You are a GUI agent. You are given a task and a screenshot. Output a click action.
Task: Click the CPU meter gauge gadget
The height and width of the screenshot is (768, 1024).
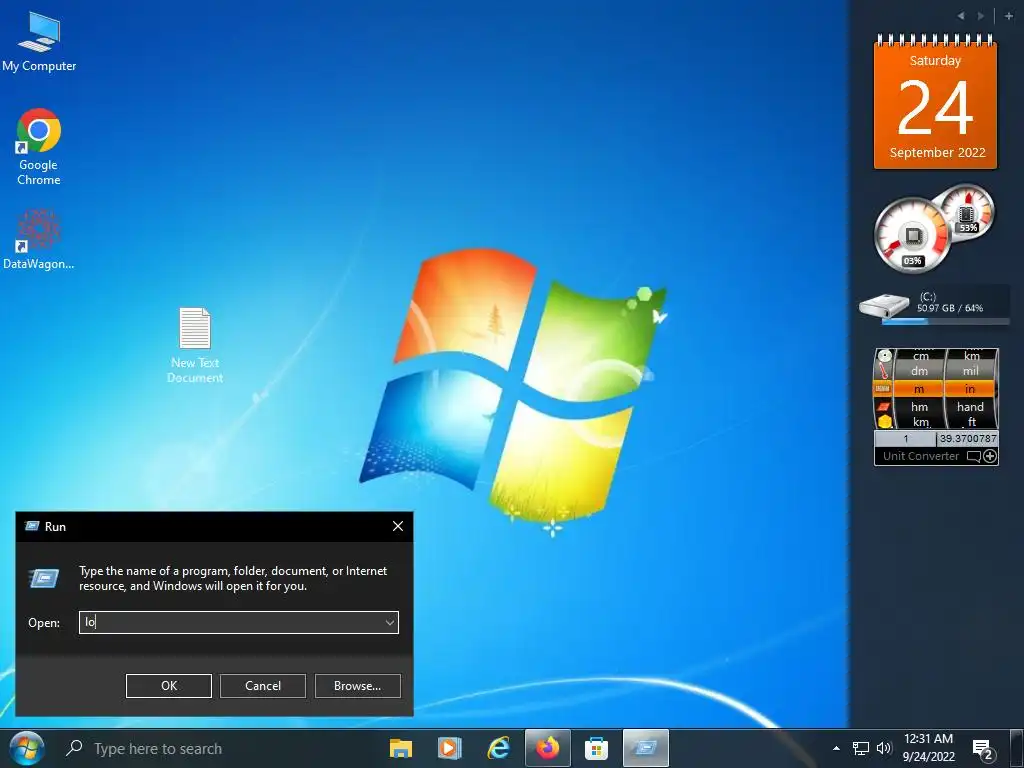click(912, 236)
